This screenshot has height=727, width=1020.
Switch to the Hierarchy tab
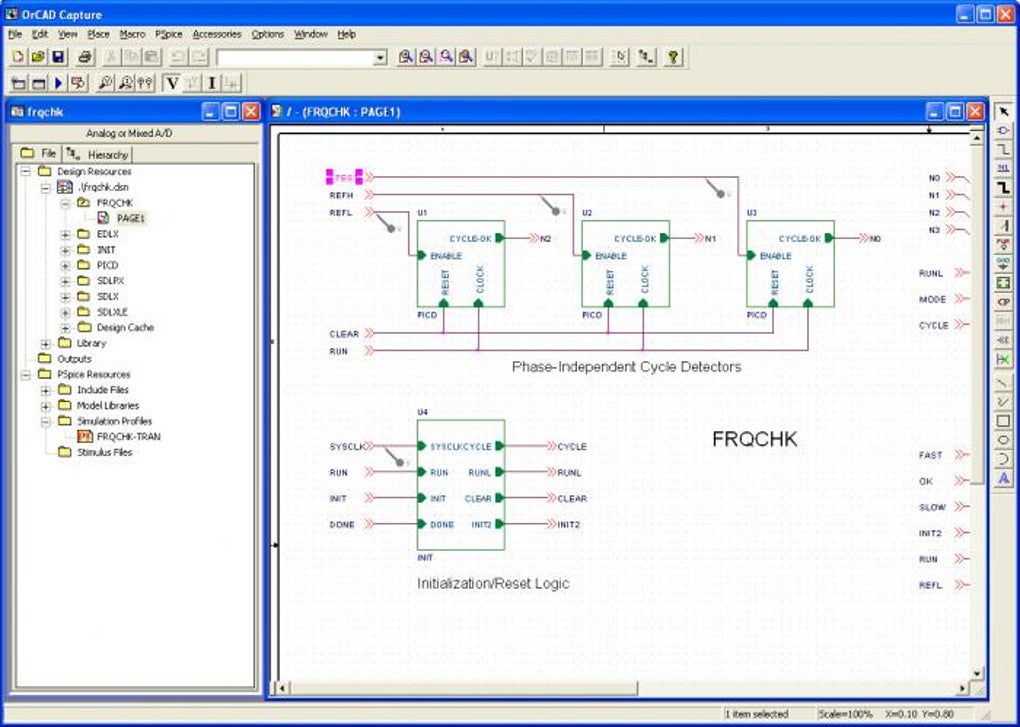pos(97,154)
